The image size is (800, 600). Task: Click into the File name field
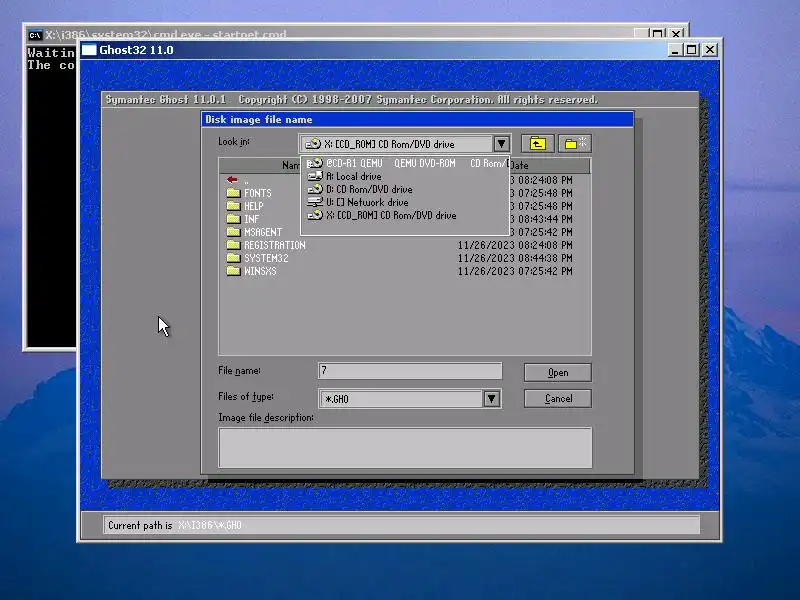coord(410,371)
